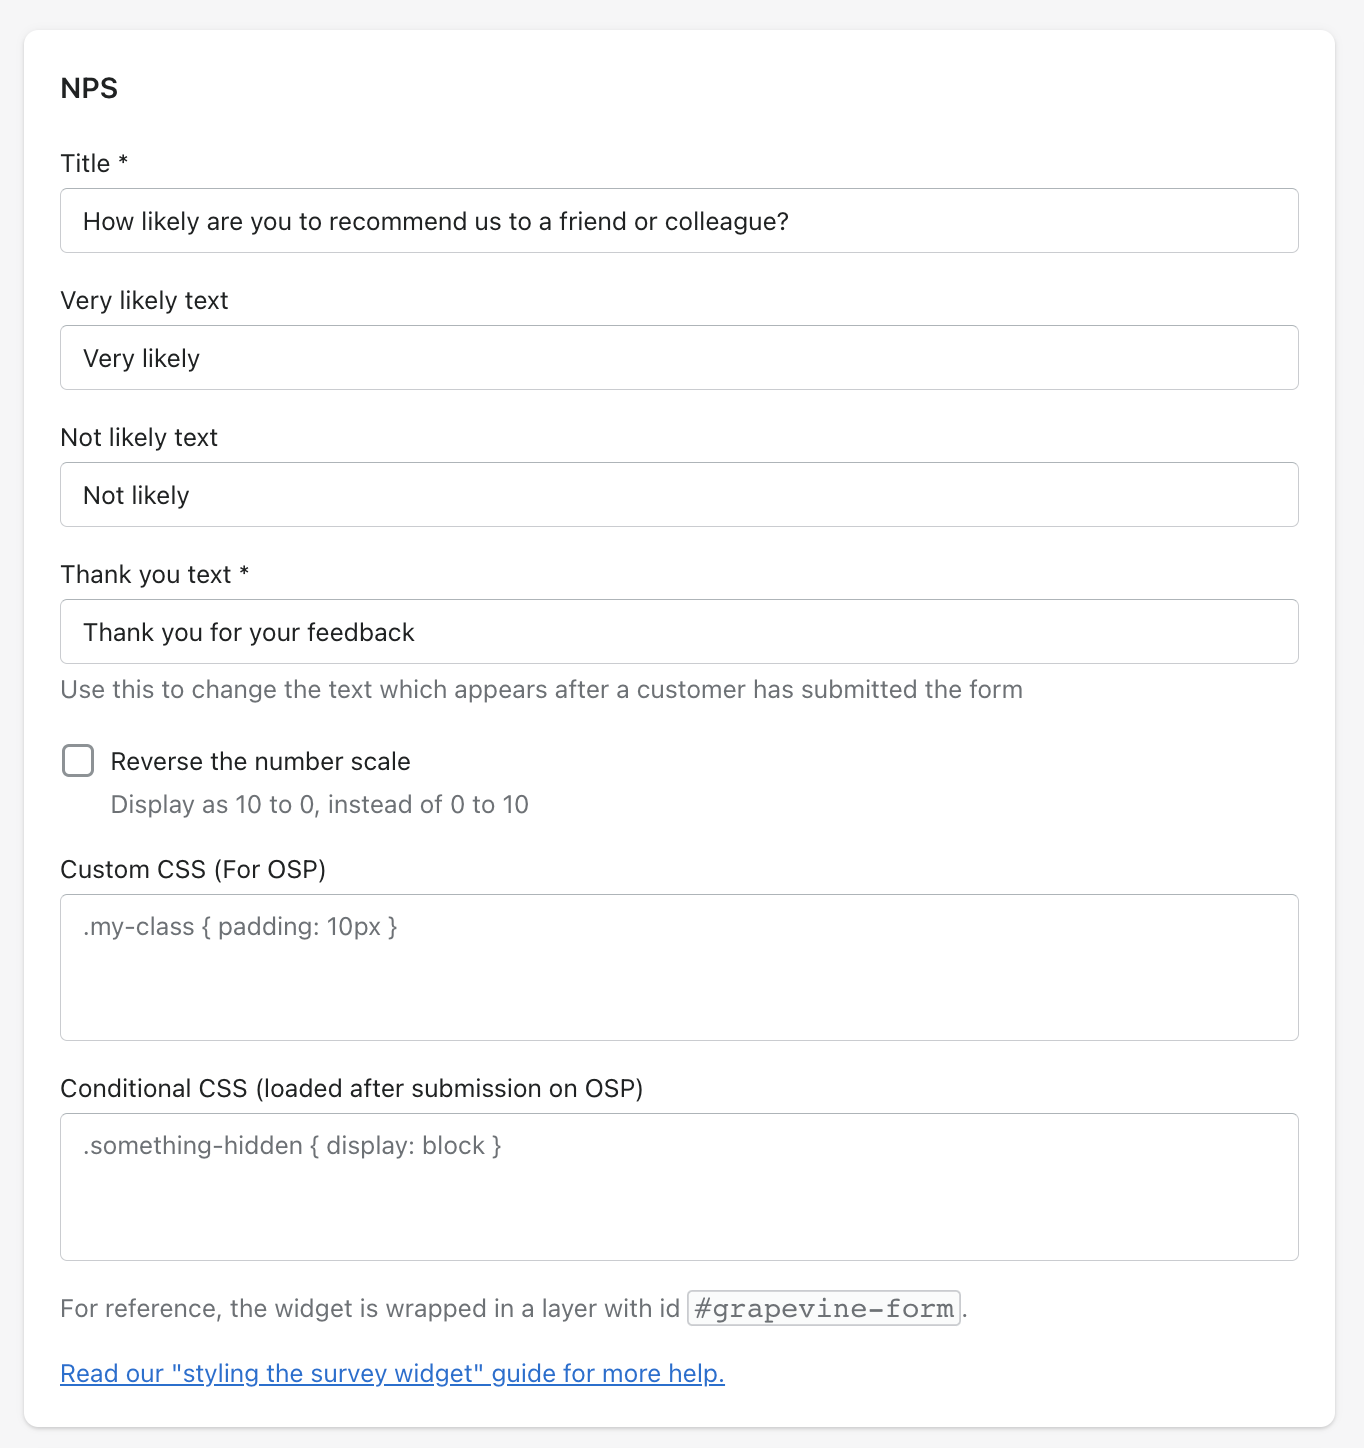
Task: Focus the Very likely text field
Action: coord(679,358)
